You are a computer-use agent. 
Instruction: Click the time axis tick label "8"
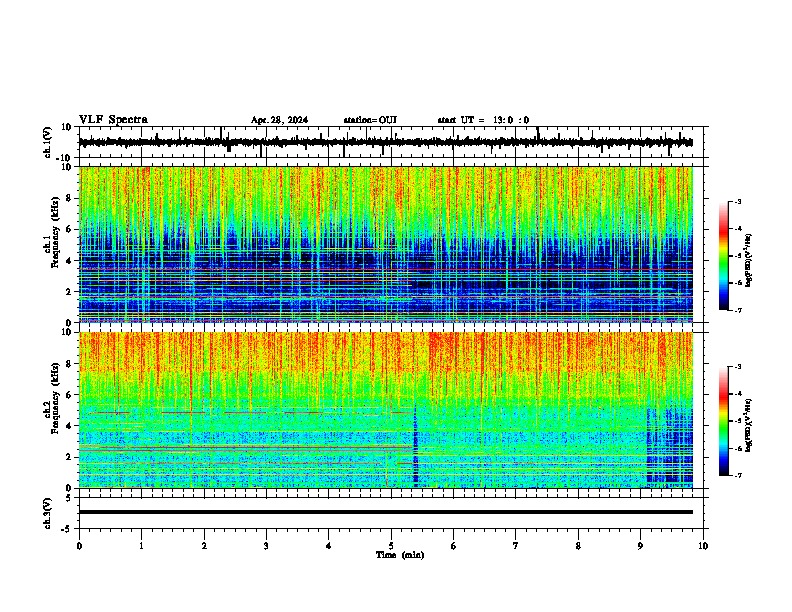tap(578, 546)
